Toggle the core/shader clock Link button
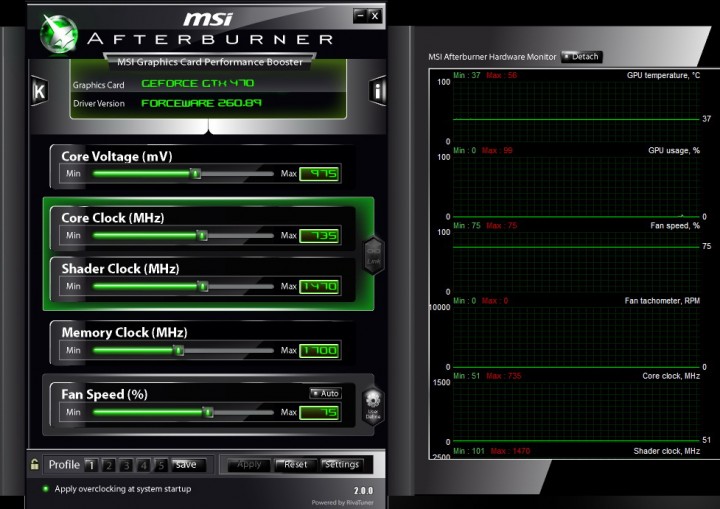This screenshot has height=509, width=720. 374,255
